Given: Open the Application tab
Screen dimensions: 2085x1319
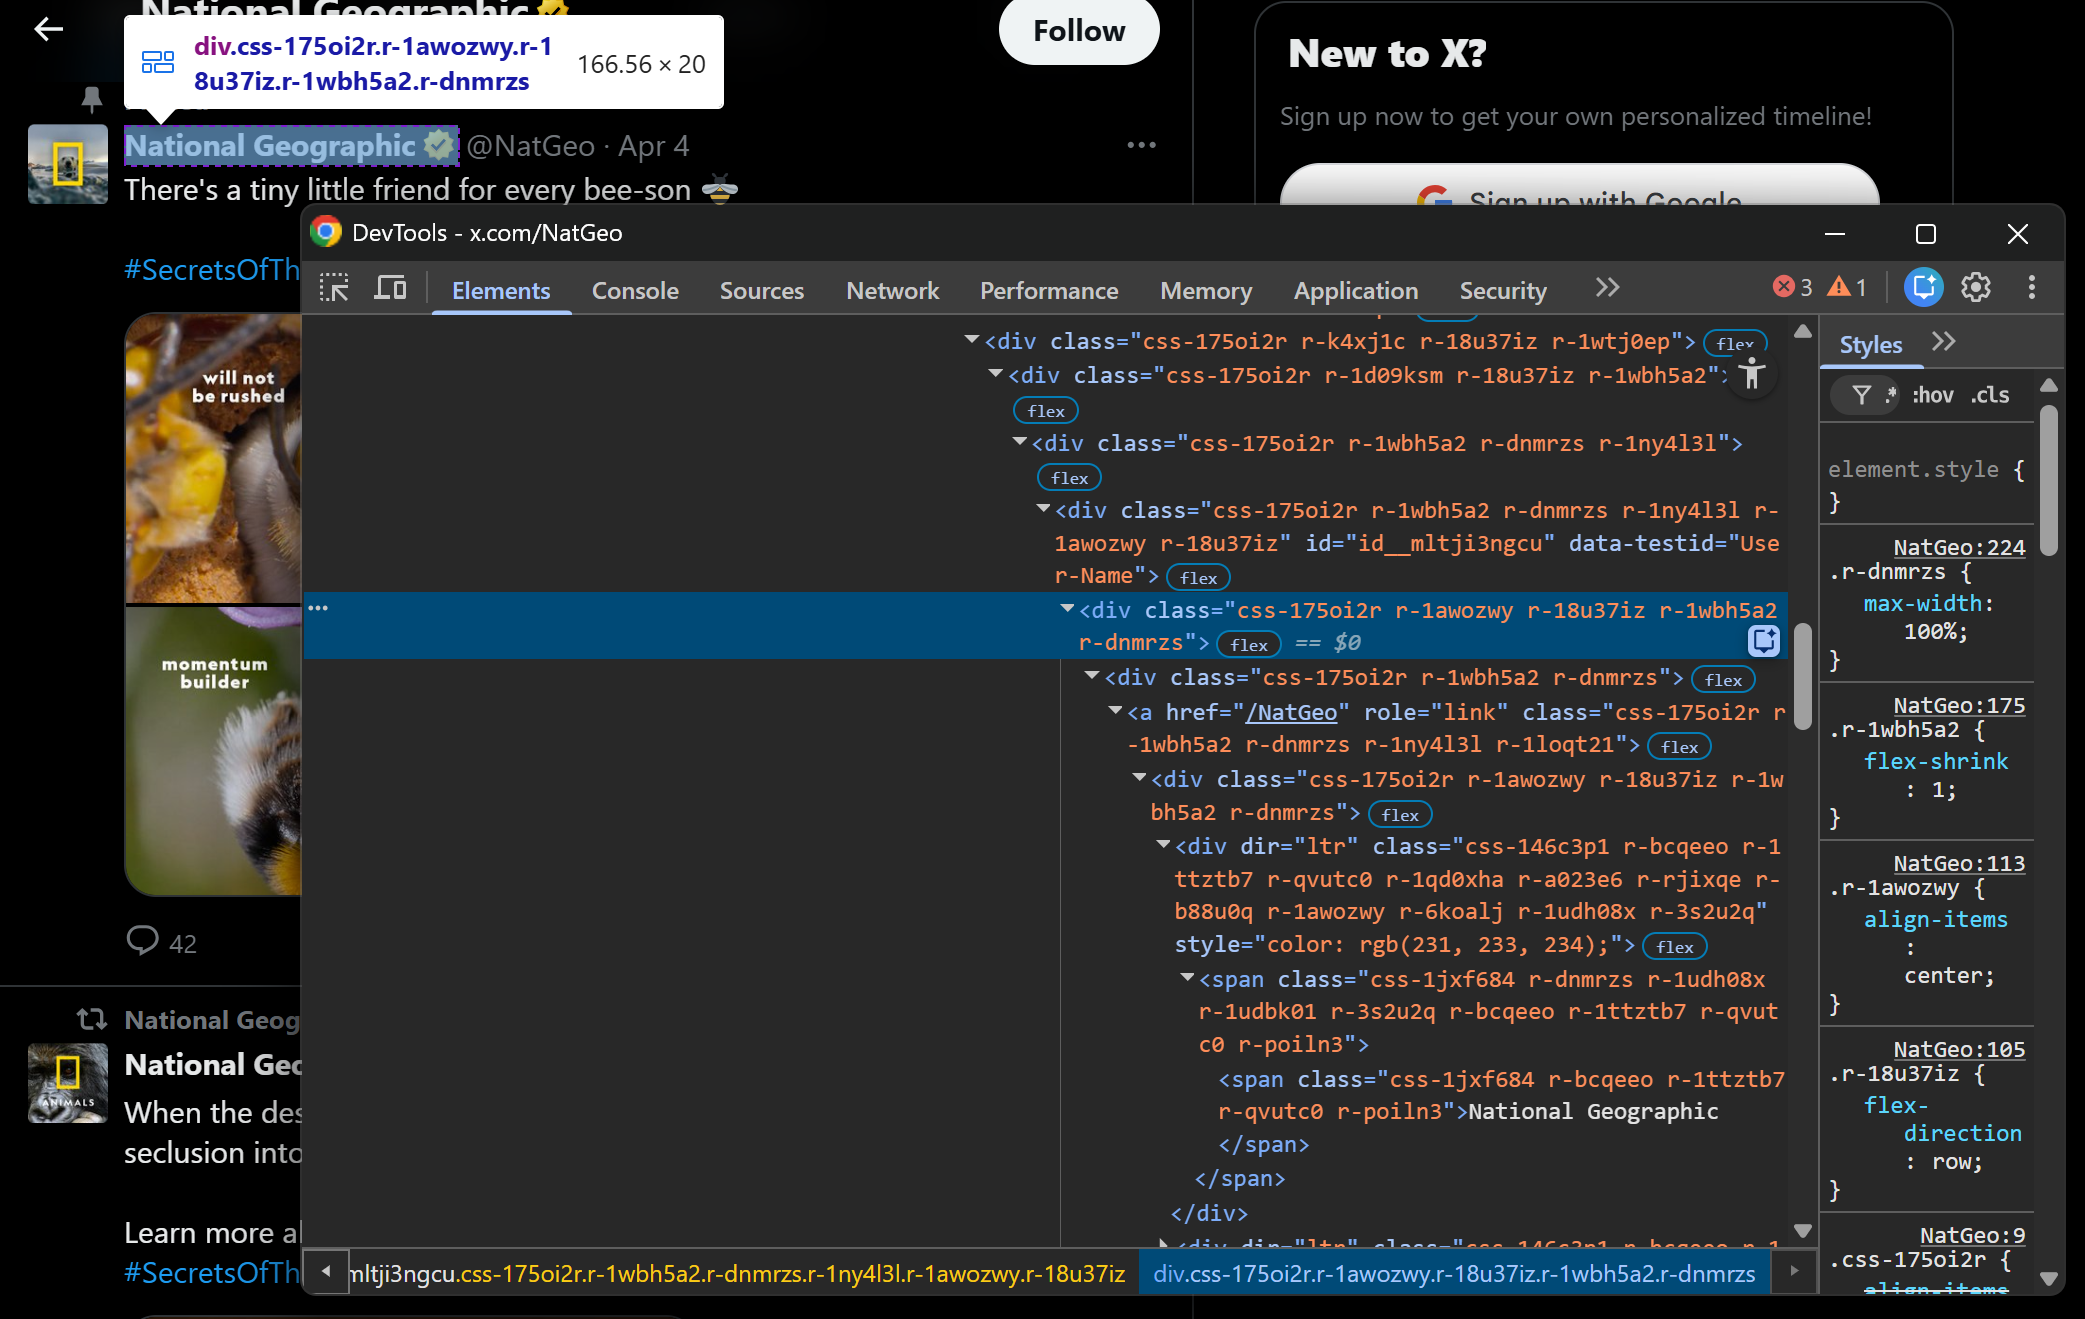Looking at the screenshot, I should tap(1356, 290).
